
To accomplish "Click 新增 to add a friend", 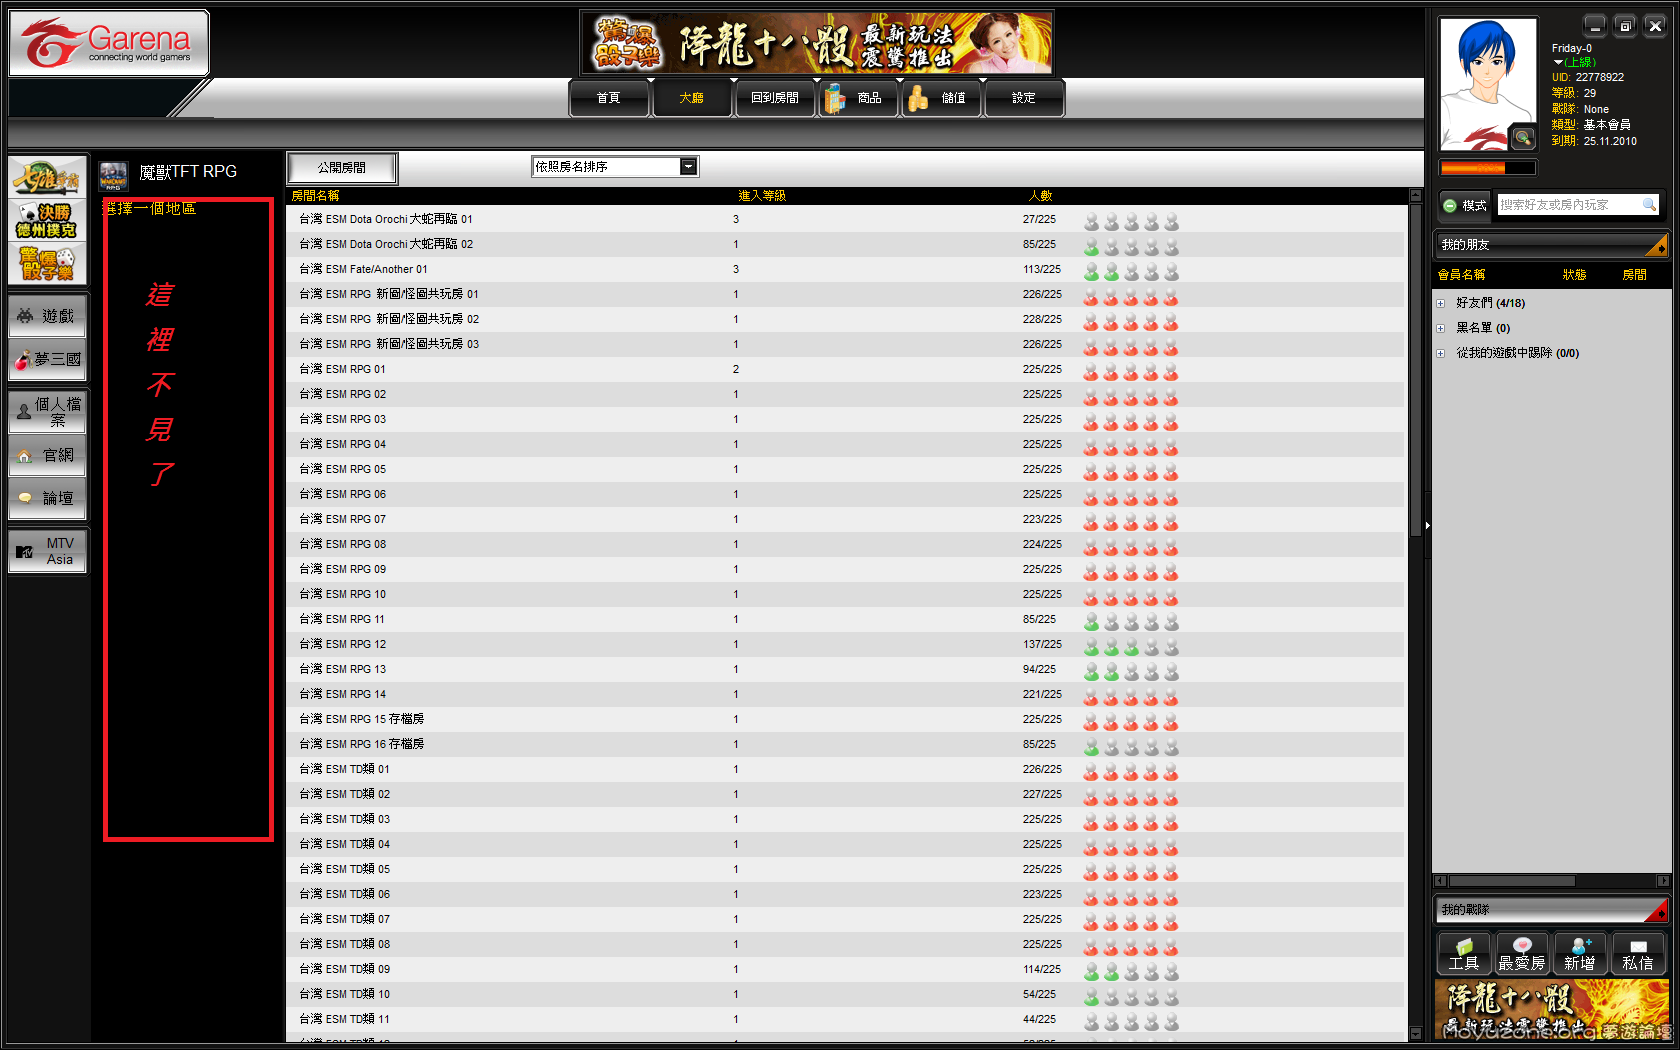I will 1580,953.
